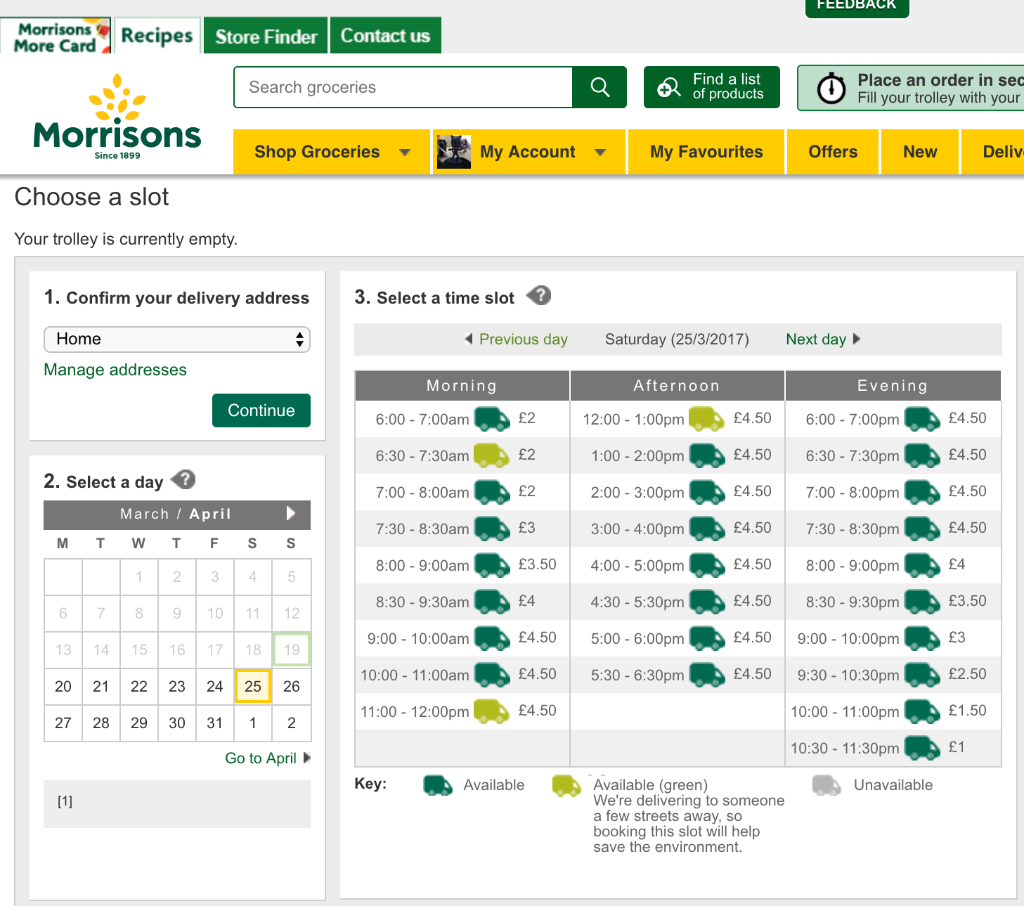1024x906 pixels.
Task: Open help icon beside Select a time slot
Action: pos(539,296)
